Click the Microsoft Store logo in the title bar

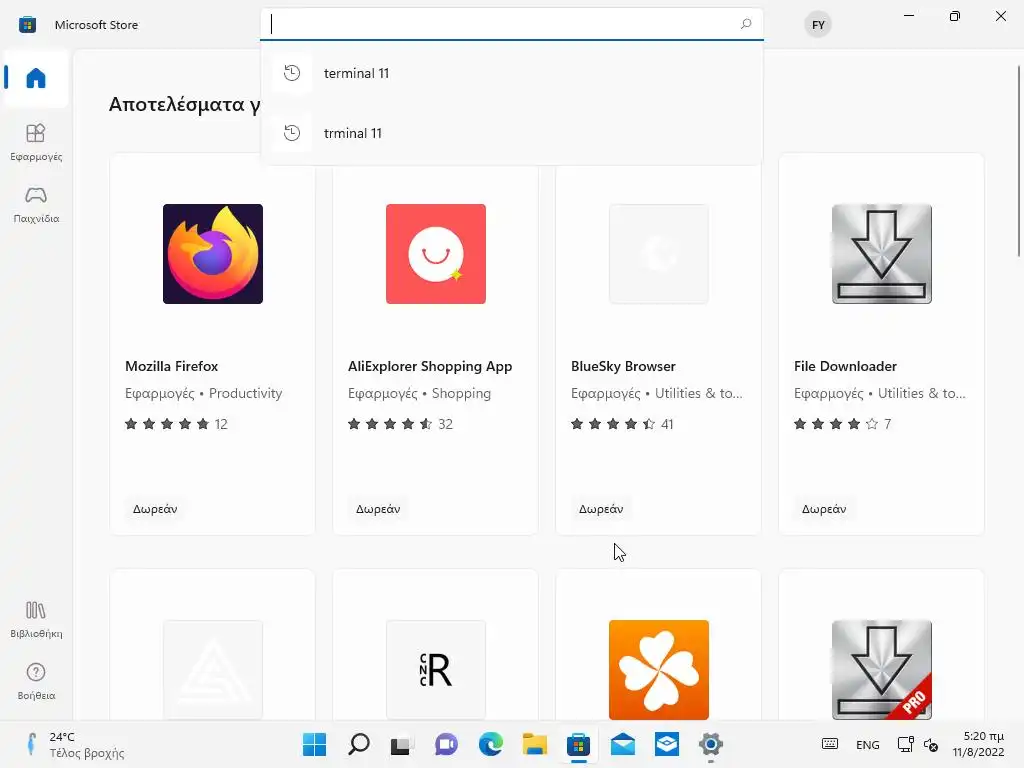[x=27, y=25]
